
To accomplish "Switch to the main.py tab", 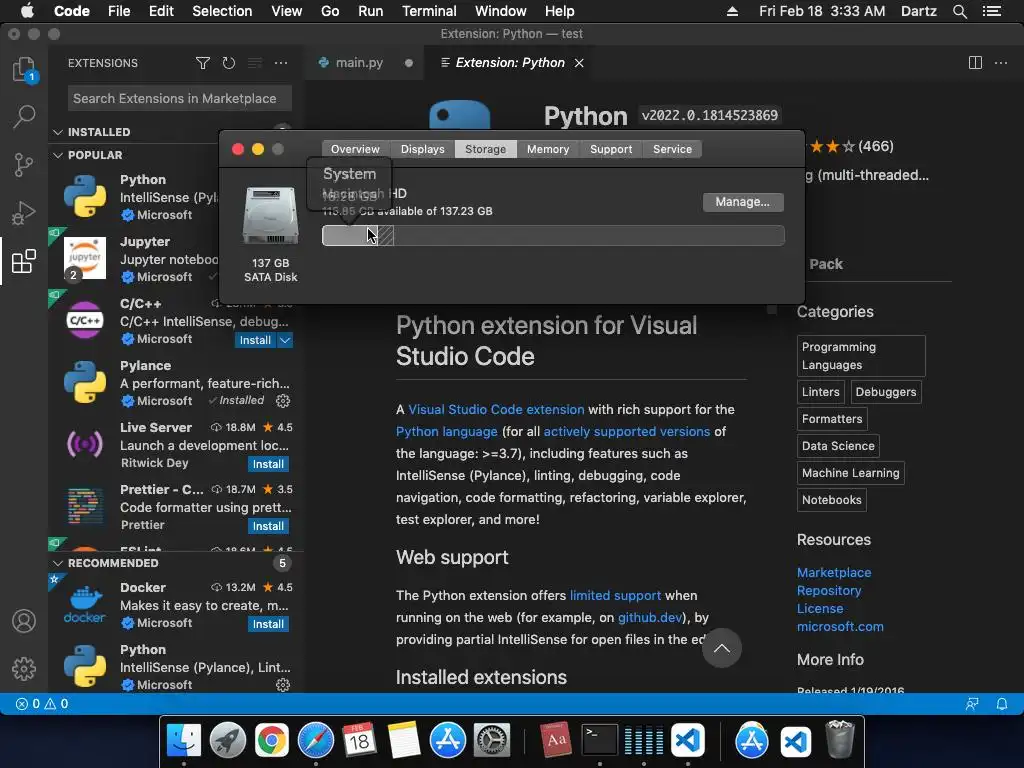I will [x=359, y=63].
